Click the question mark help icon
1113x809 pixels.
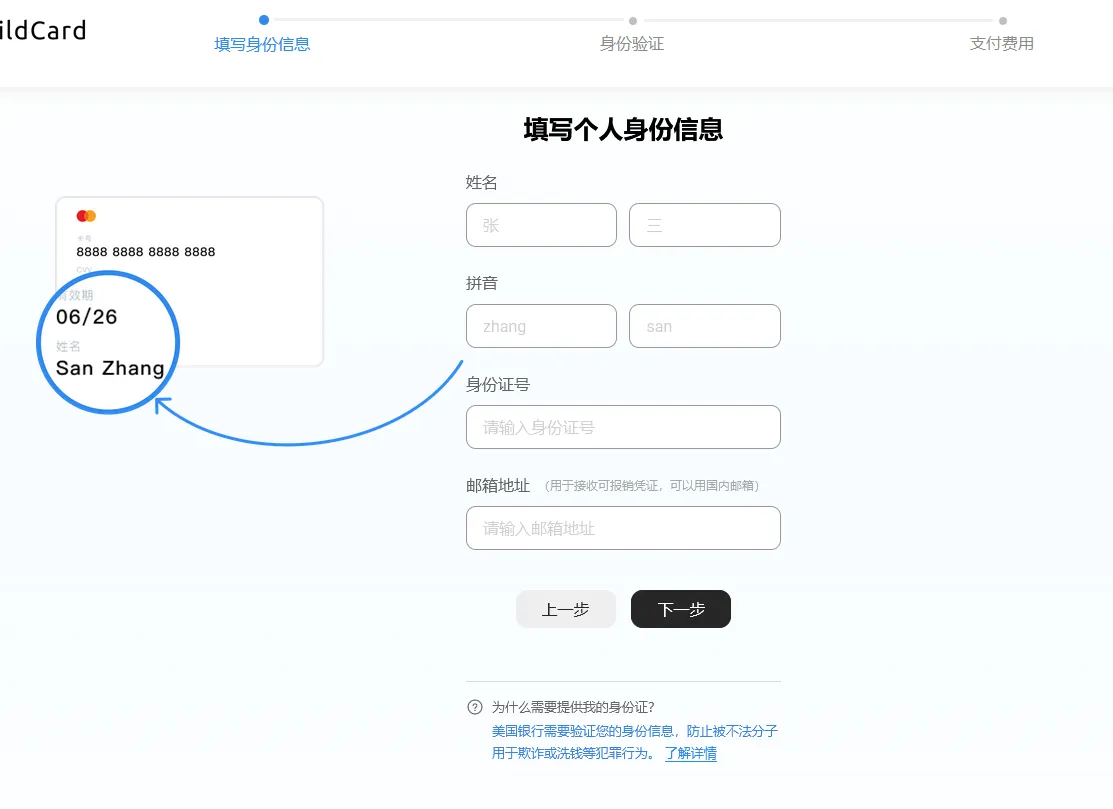click(474, 706)
